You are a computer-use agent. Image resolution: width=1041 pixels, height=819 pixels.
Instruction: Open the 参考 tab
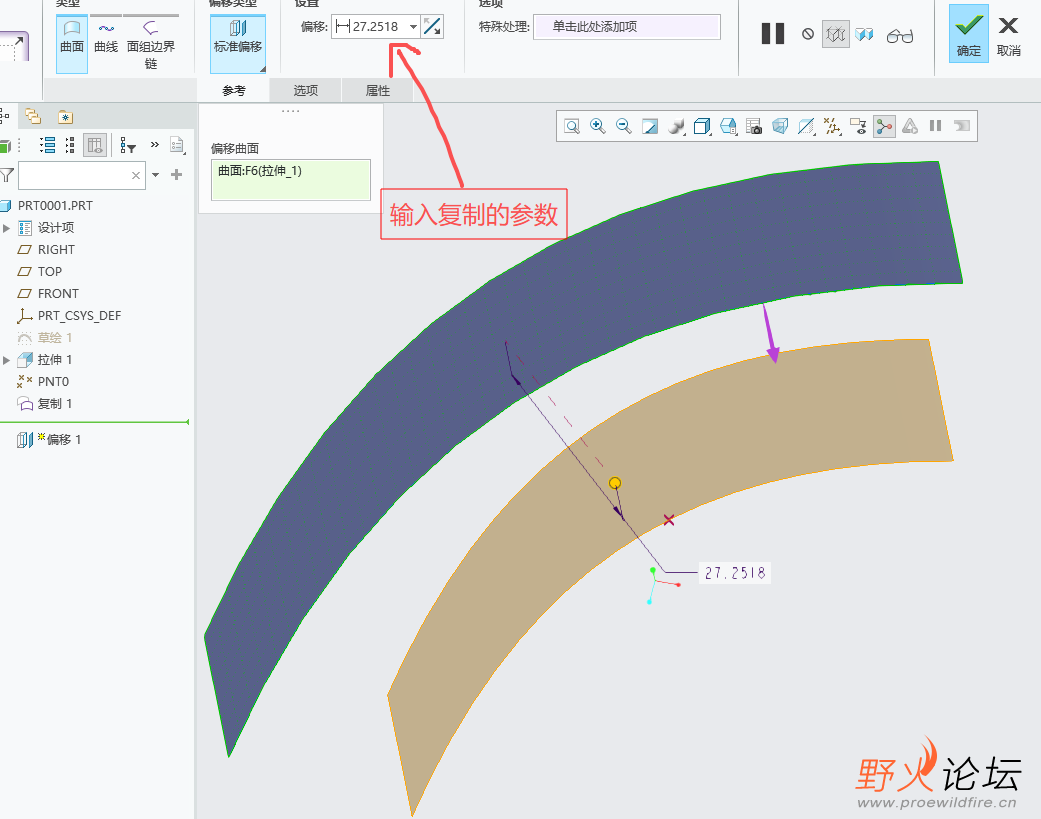point(234,90)
